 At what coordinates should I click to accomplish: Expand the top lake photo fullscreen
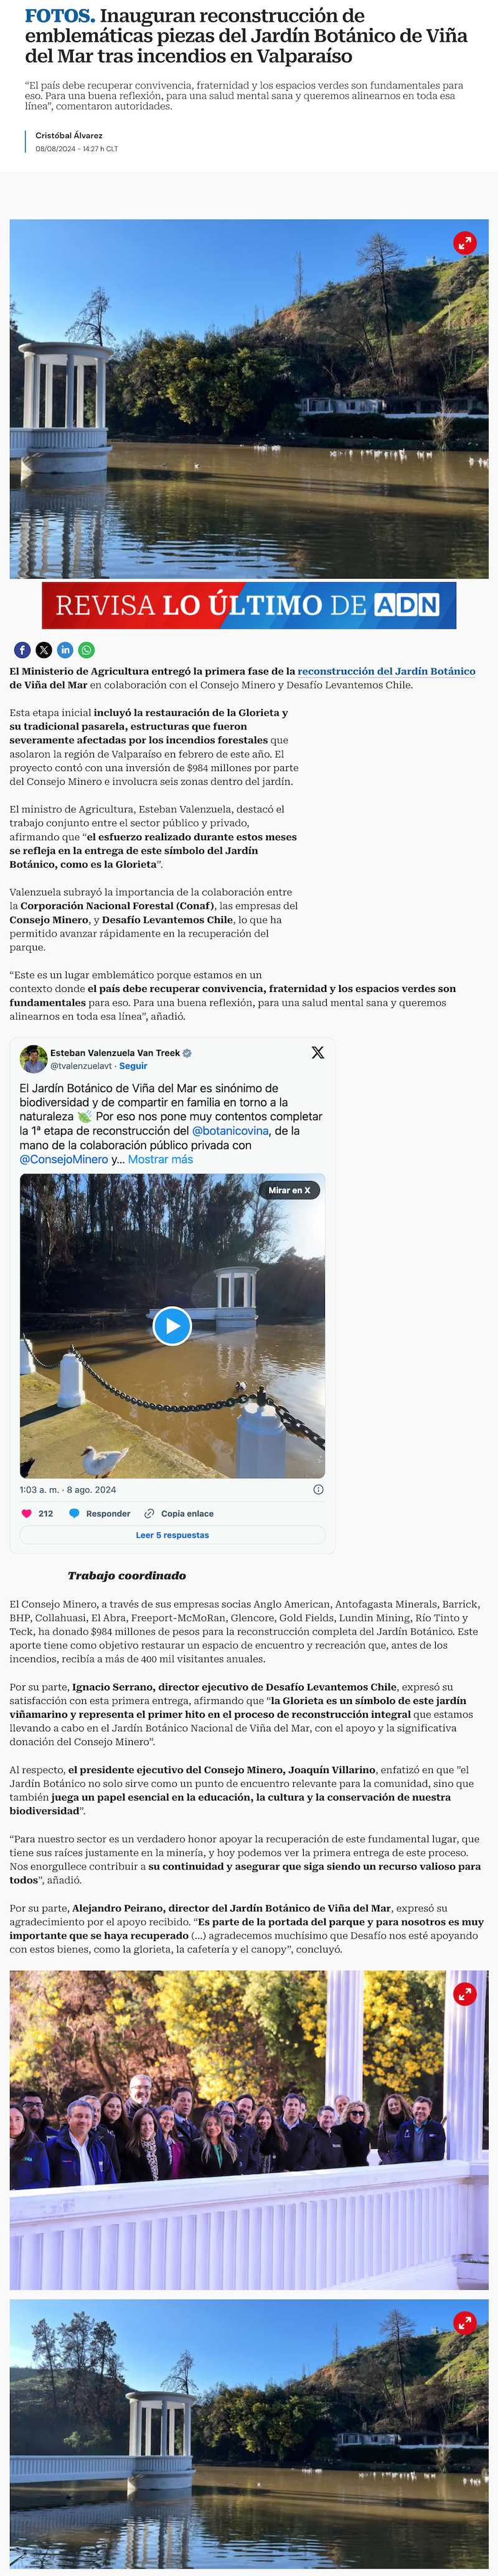click(464, 242)
